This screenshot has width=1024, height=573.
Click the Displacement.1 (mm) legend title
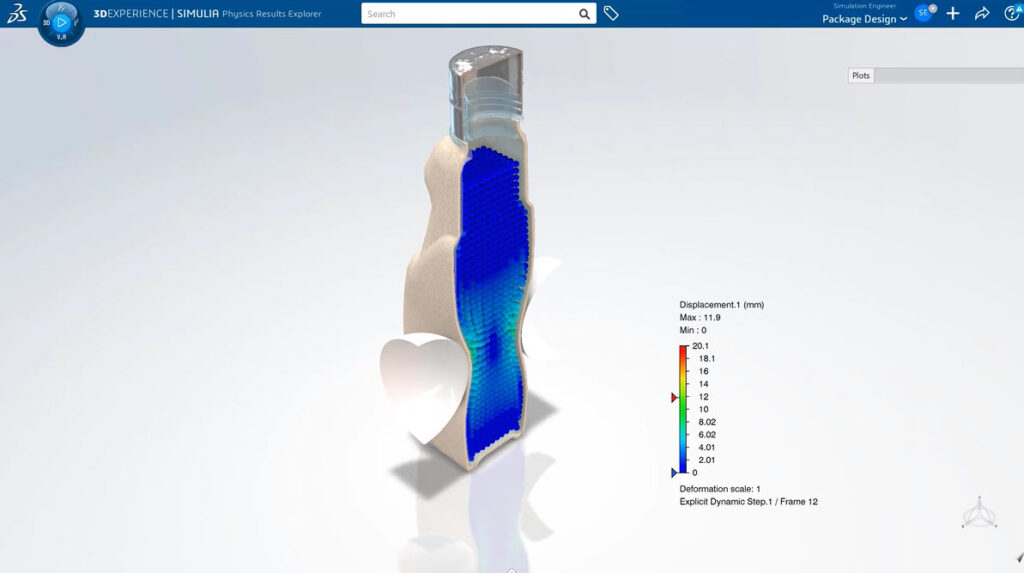721,304
